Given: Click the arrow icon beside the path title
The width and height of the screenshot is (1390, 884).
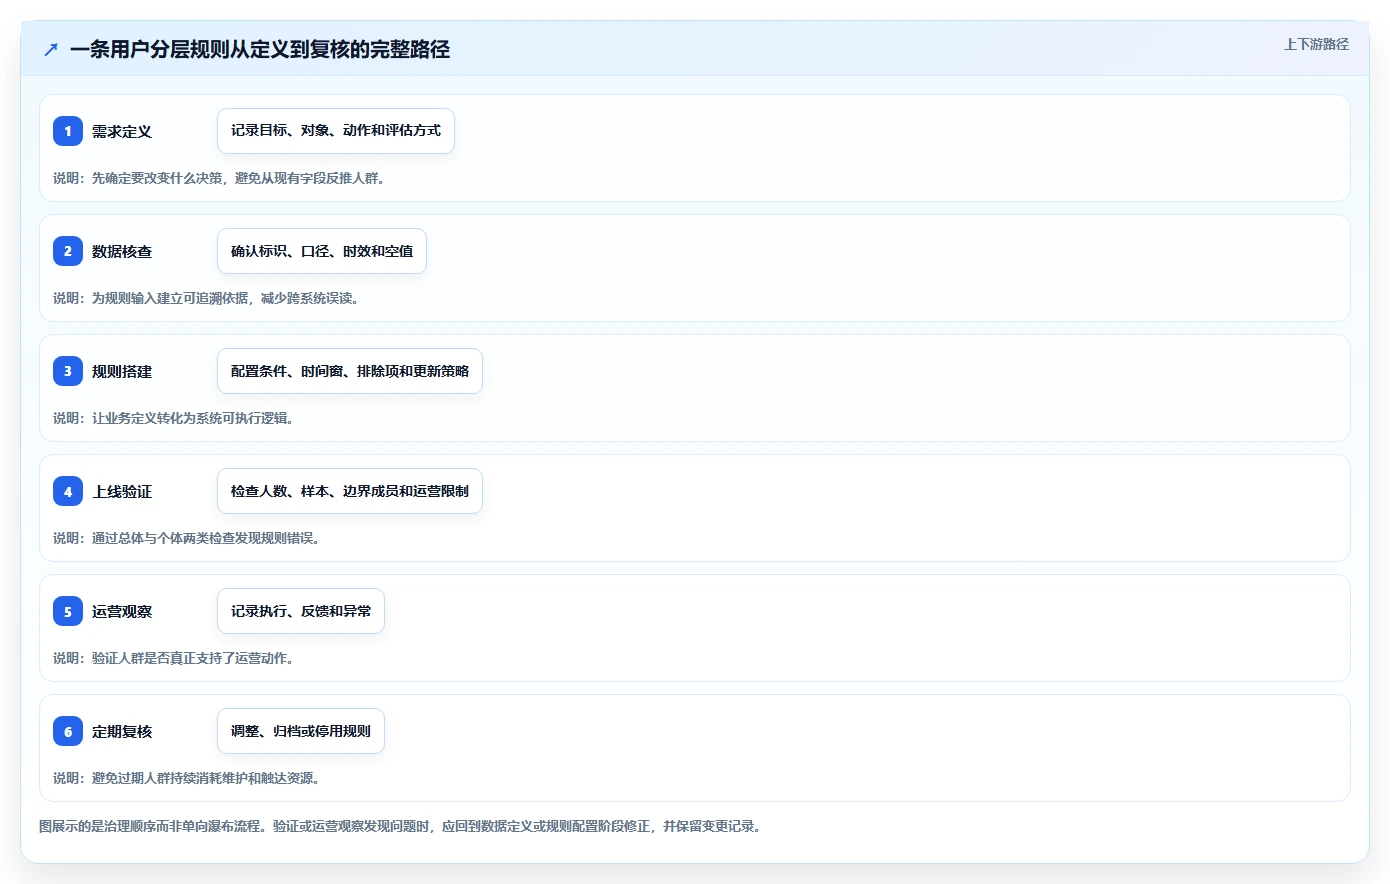Looking at the screenshot, I should tap(51, 49).
